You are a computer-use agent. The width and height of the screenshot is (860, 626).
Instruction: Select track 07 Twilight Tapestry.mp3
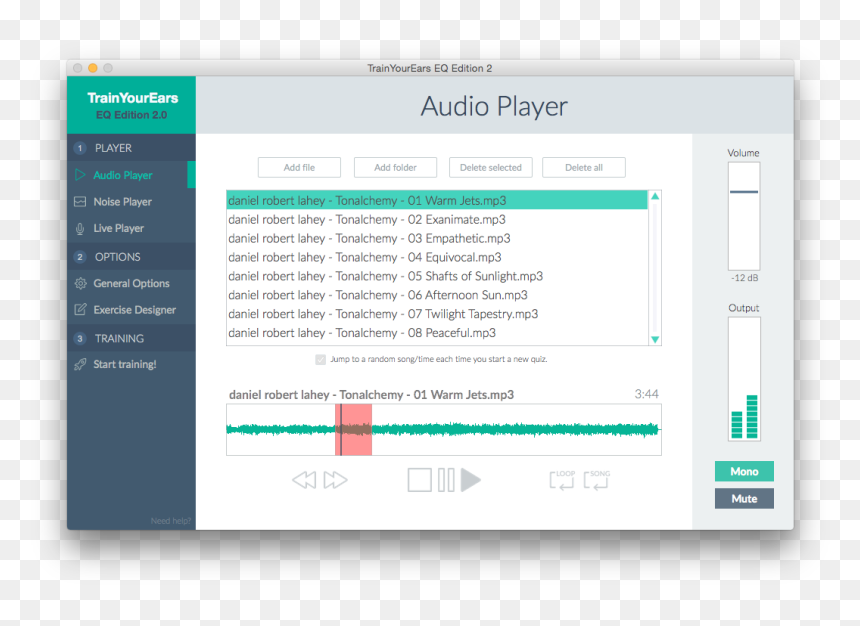[437, 314]
